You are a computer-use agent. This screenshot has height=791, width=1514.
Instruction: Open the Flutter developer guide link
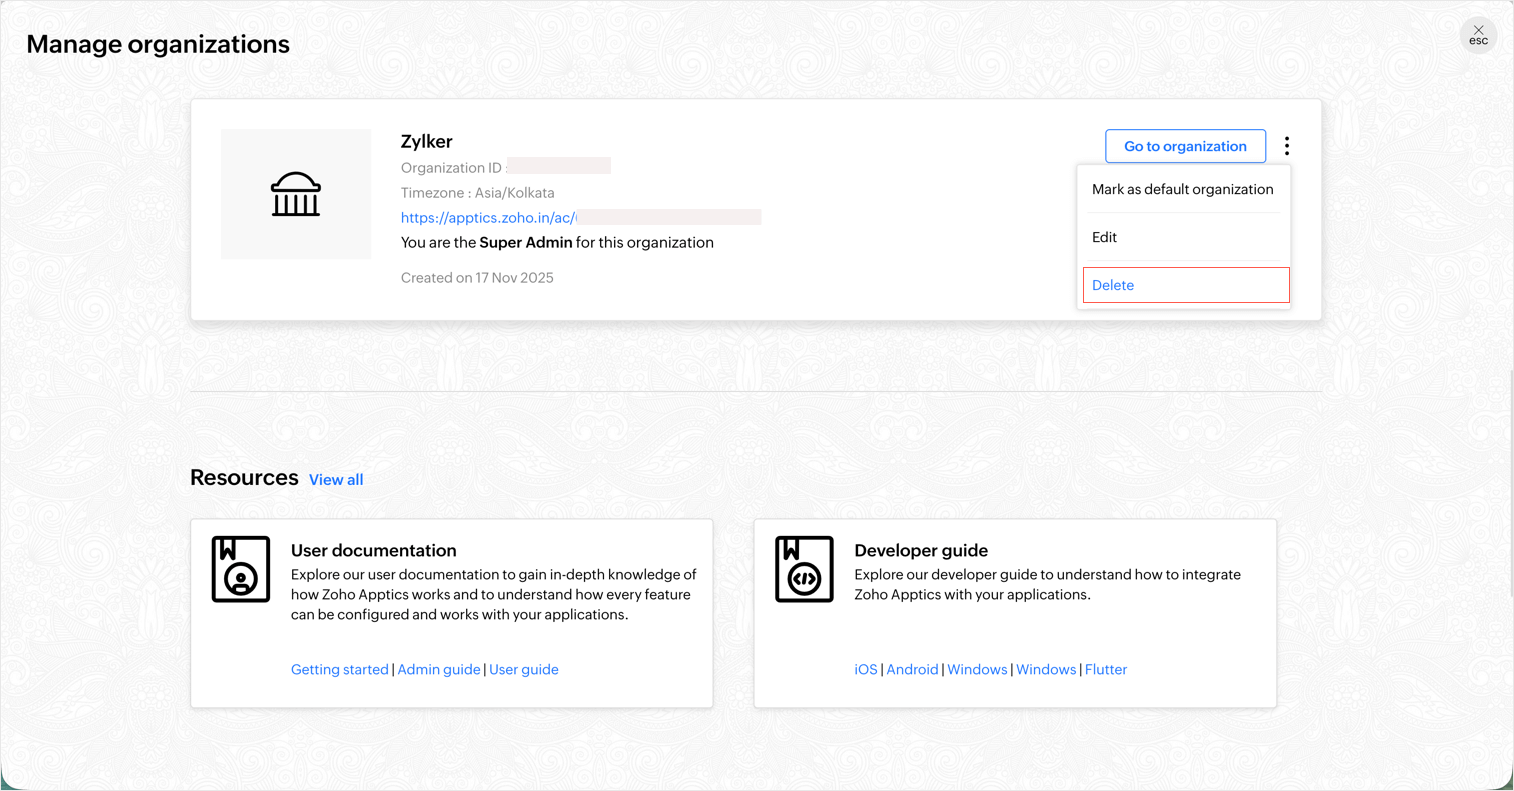(1106, 669)
